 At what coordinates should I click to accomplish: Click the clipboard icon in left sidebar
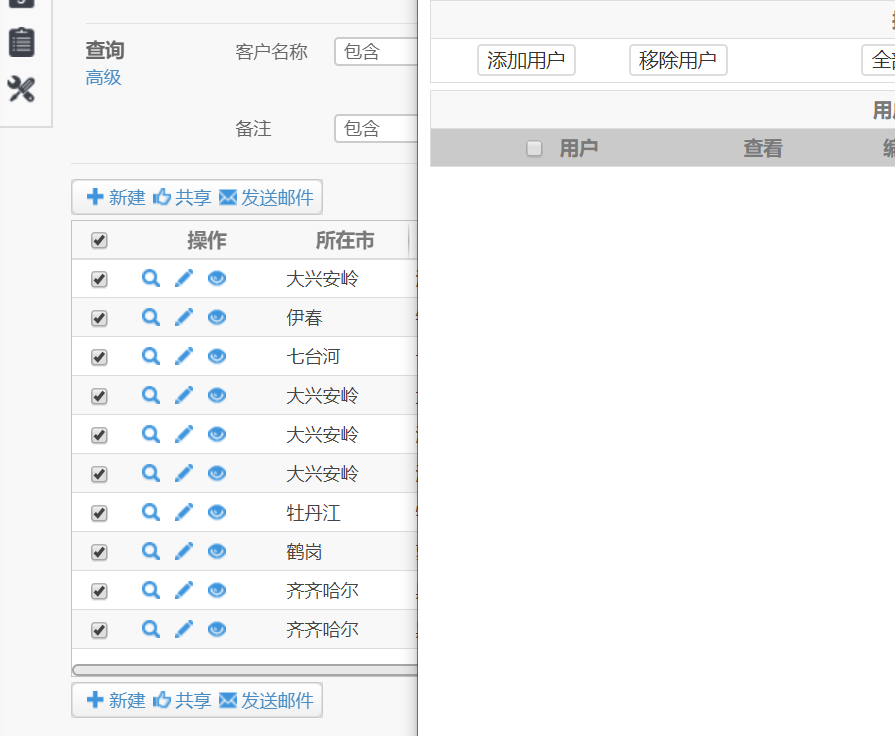(x=21, y=42)
